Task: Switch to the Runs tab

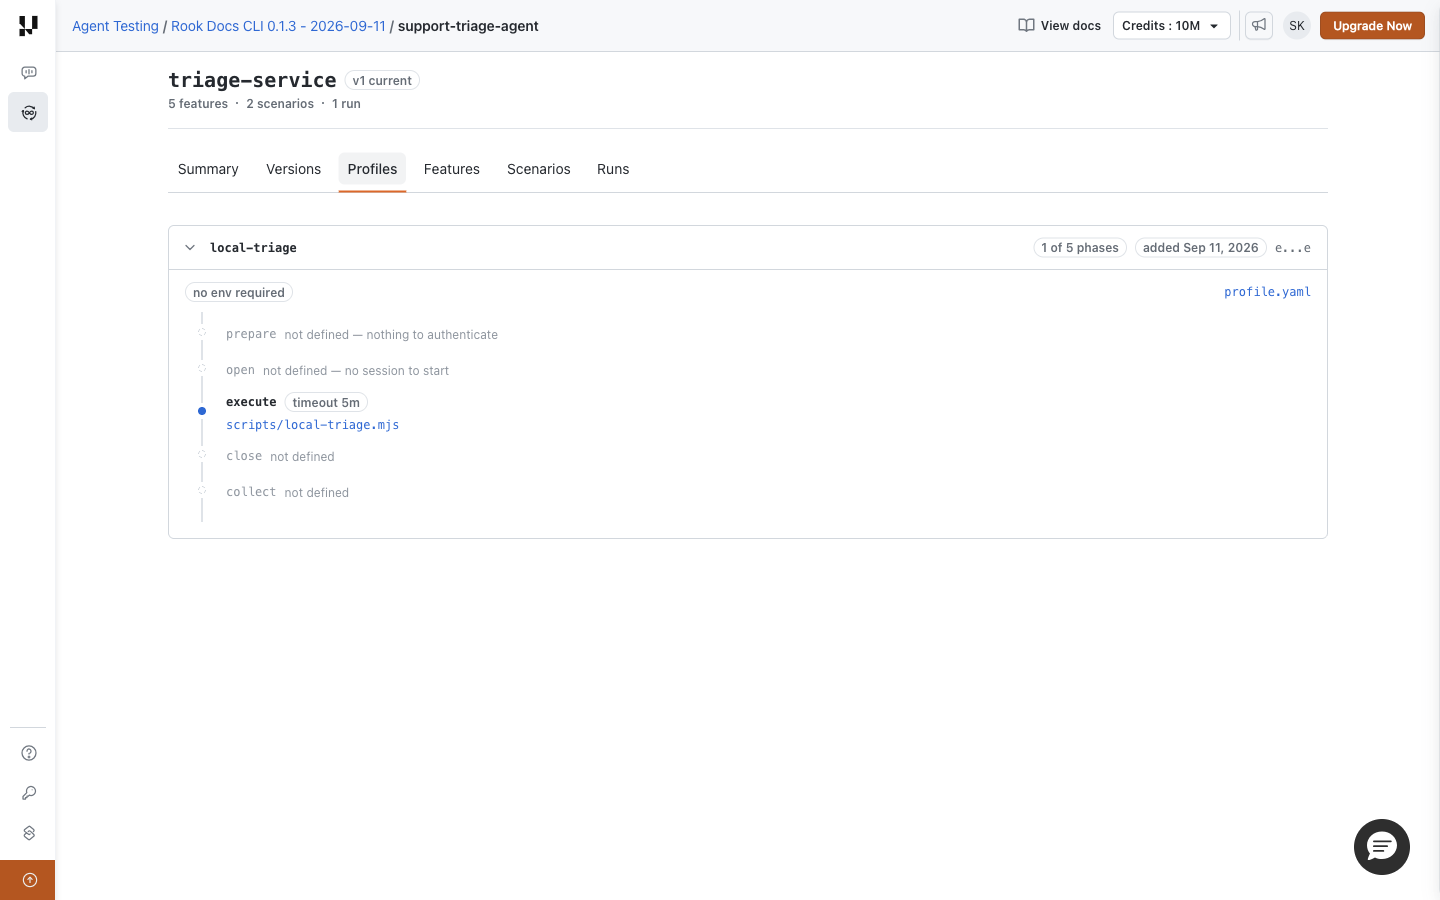Action: click(x=613, y=170)
